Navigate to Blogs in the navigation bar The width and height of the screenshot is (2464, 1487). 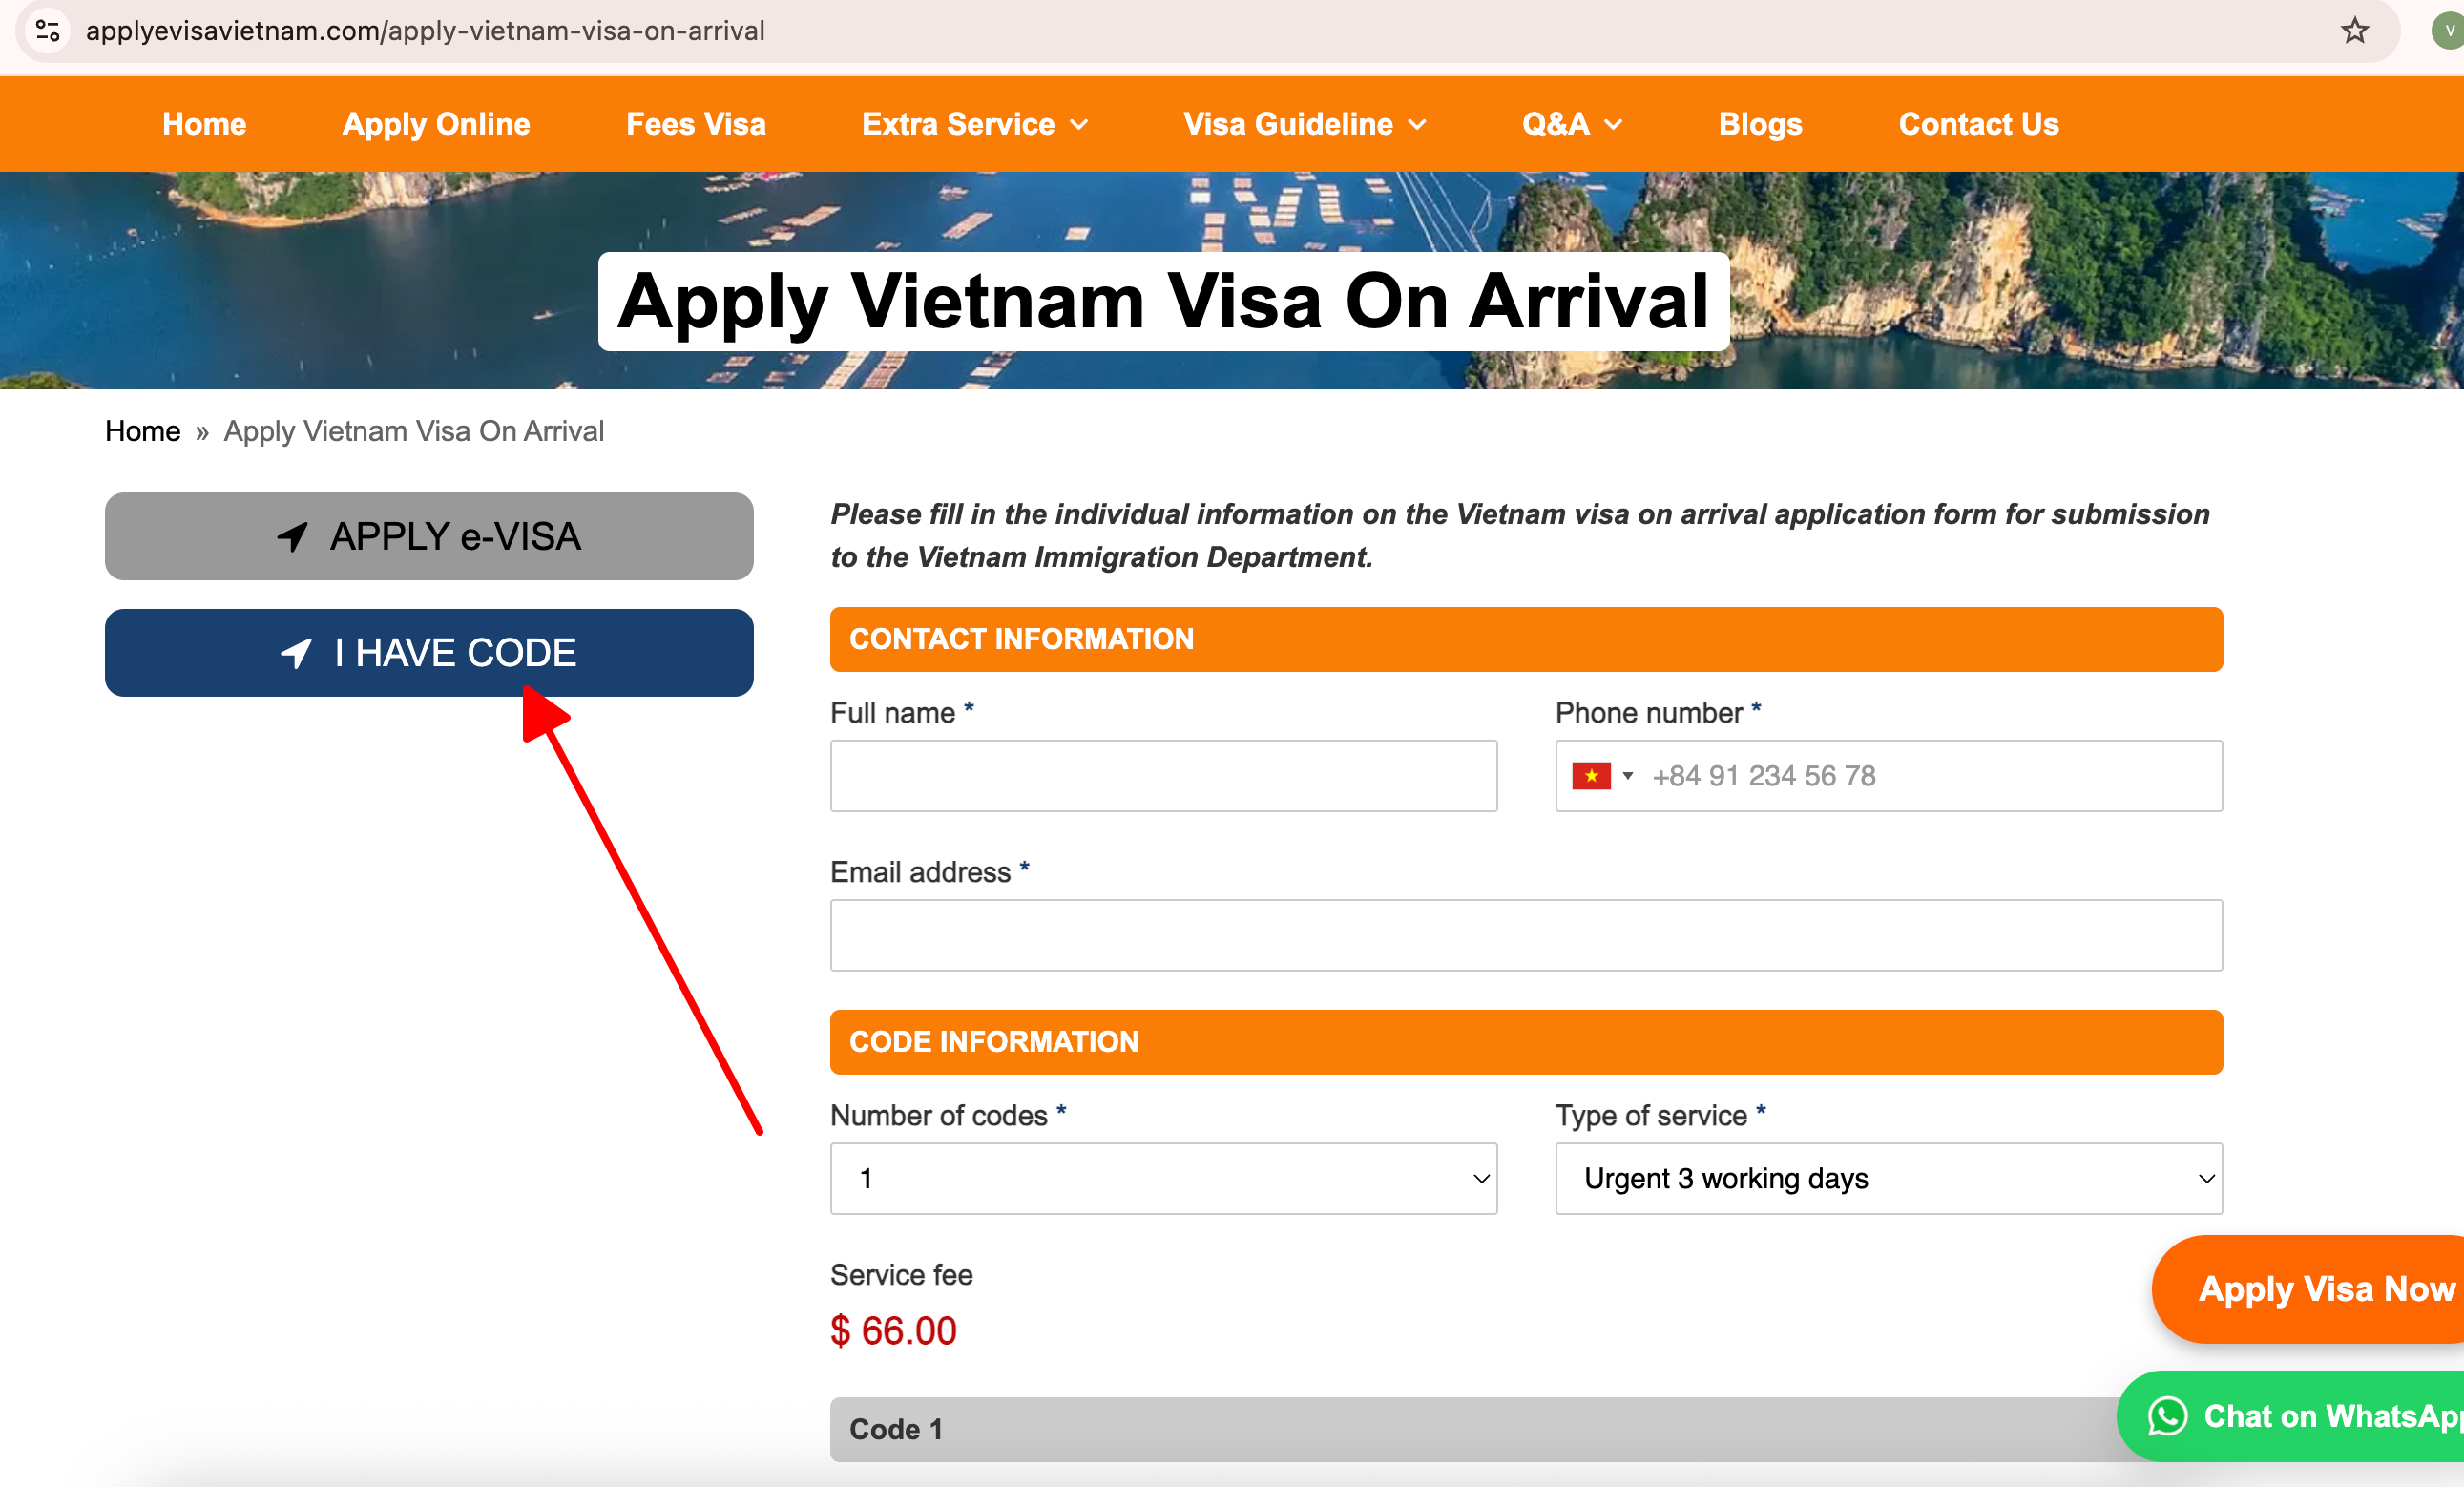point(1760,124)
